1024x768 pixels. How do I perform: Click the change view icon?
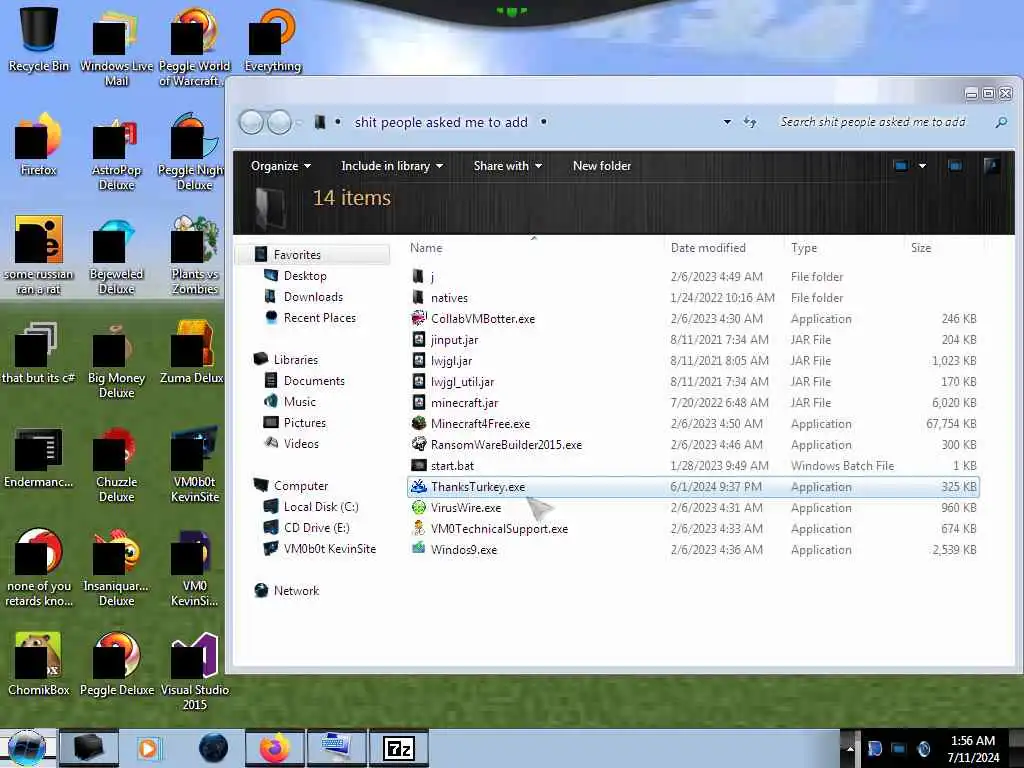click(901, 166)
